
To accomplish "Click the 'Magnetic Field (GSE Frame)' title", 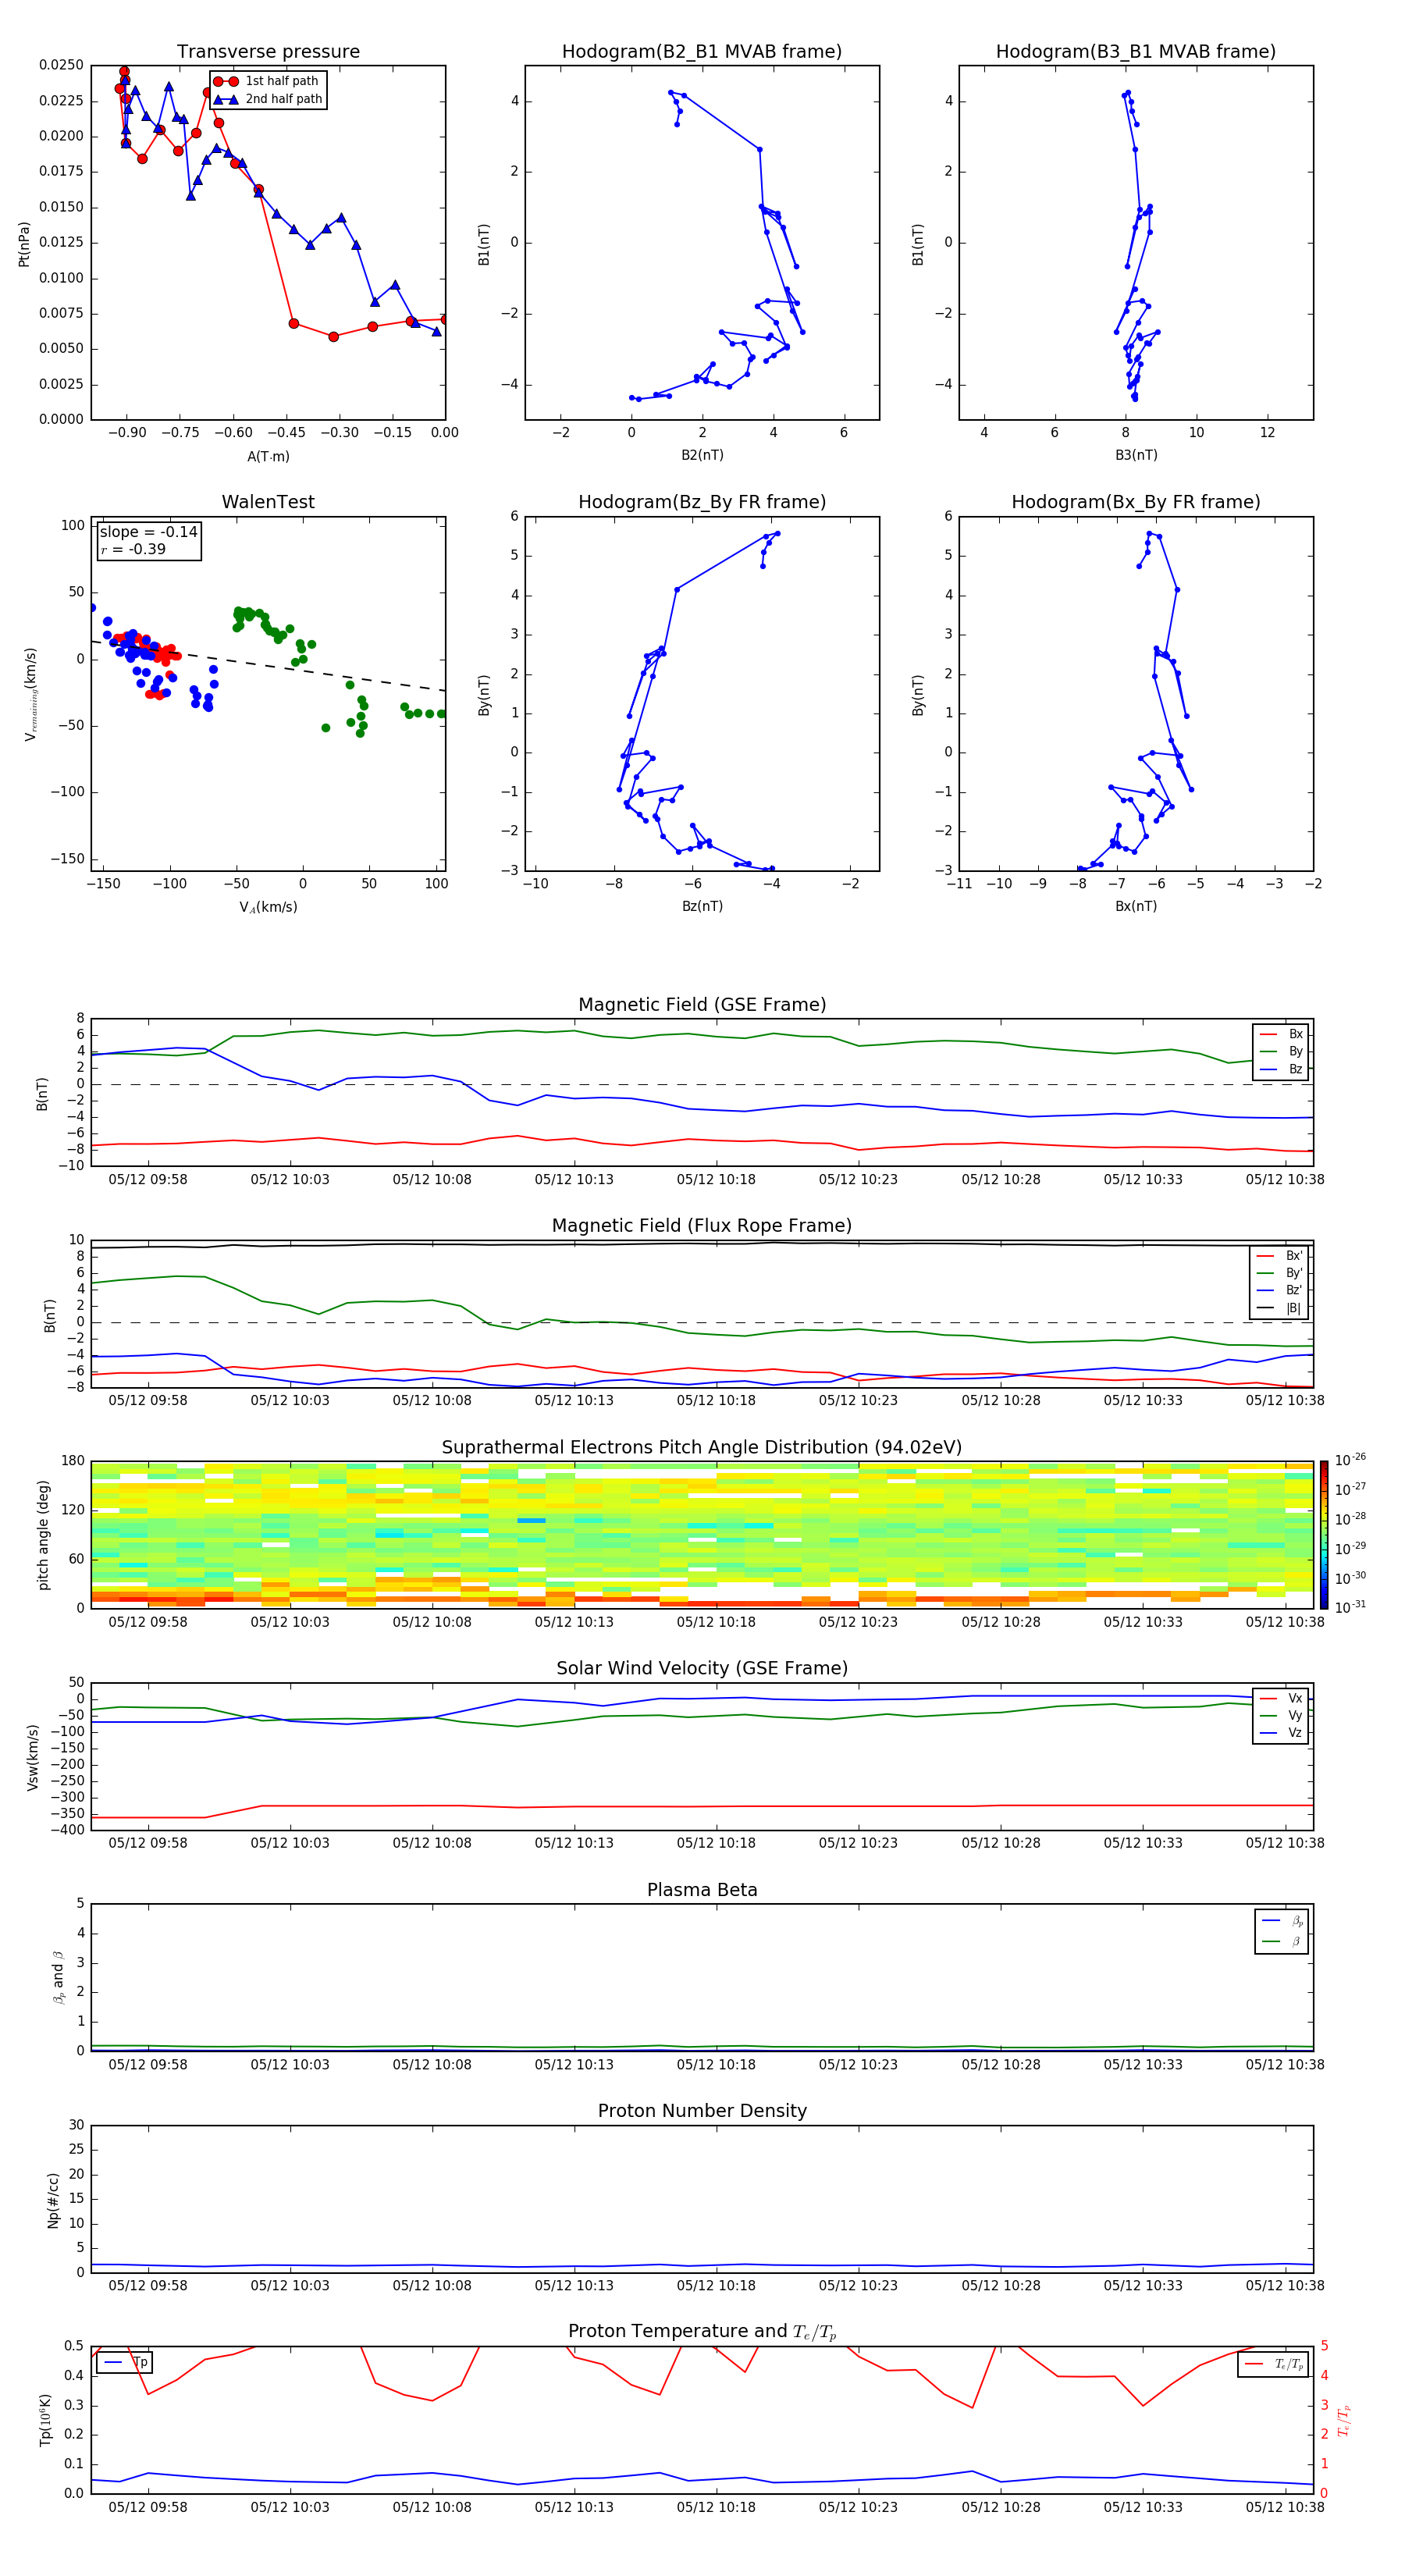I will 702,1005.
